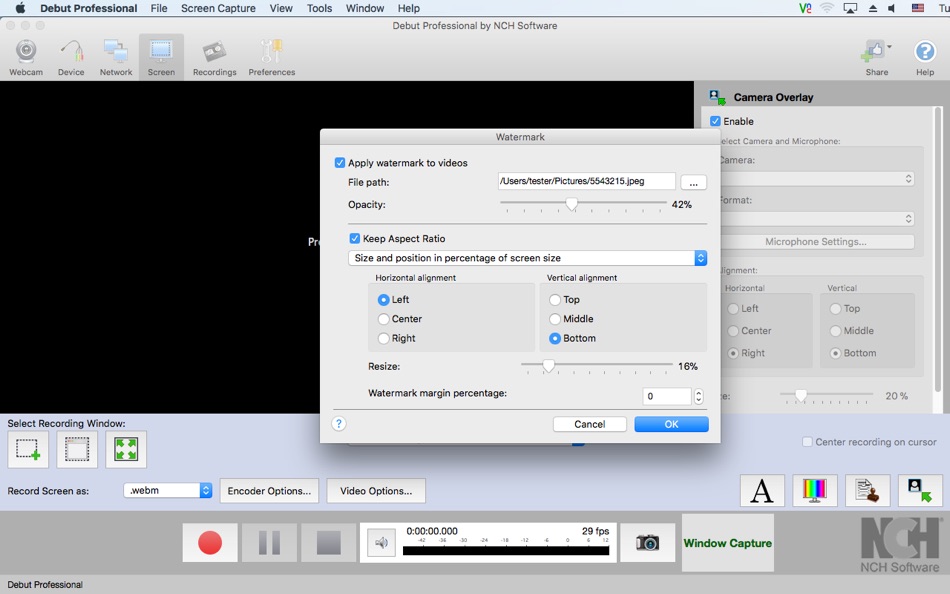Click the US flag input source icon
This screenshot has width=950, height=594.
pyautogui.click(x=918, y=8)
